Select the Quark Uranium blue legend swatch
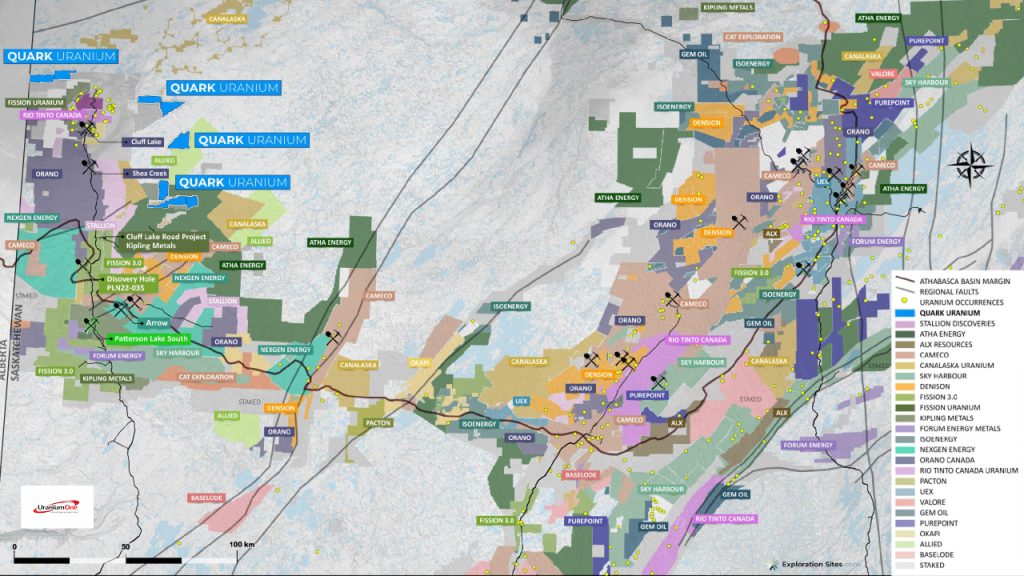The image size is (1024, 576). (904, 313)
